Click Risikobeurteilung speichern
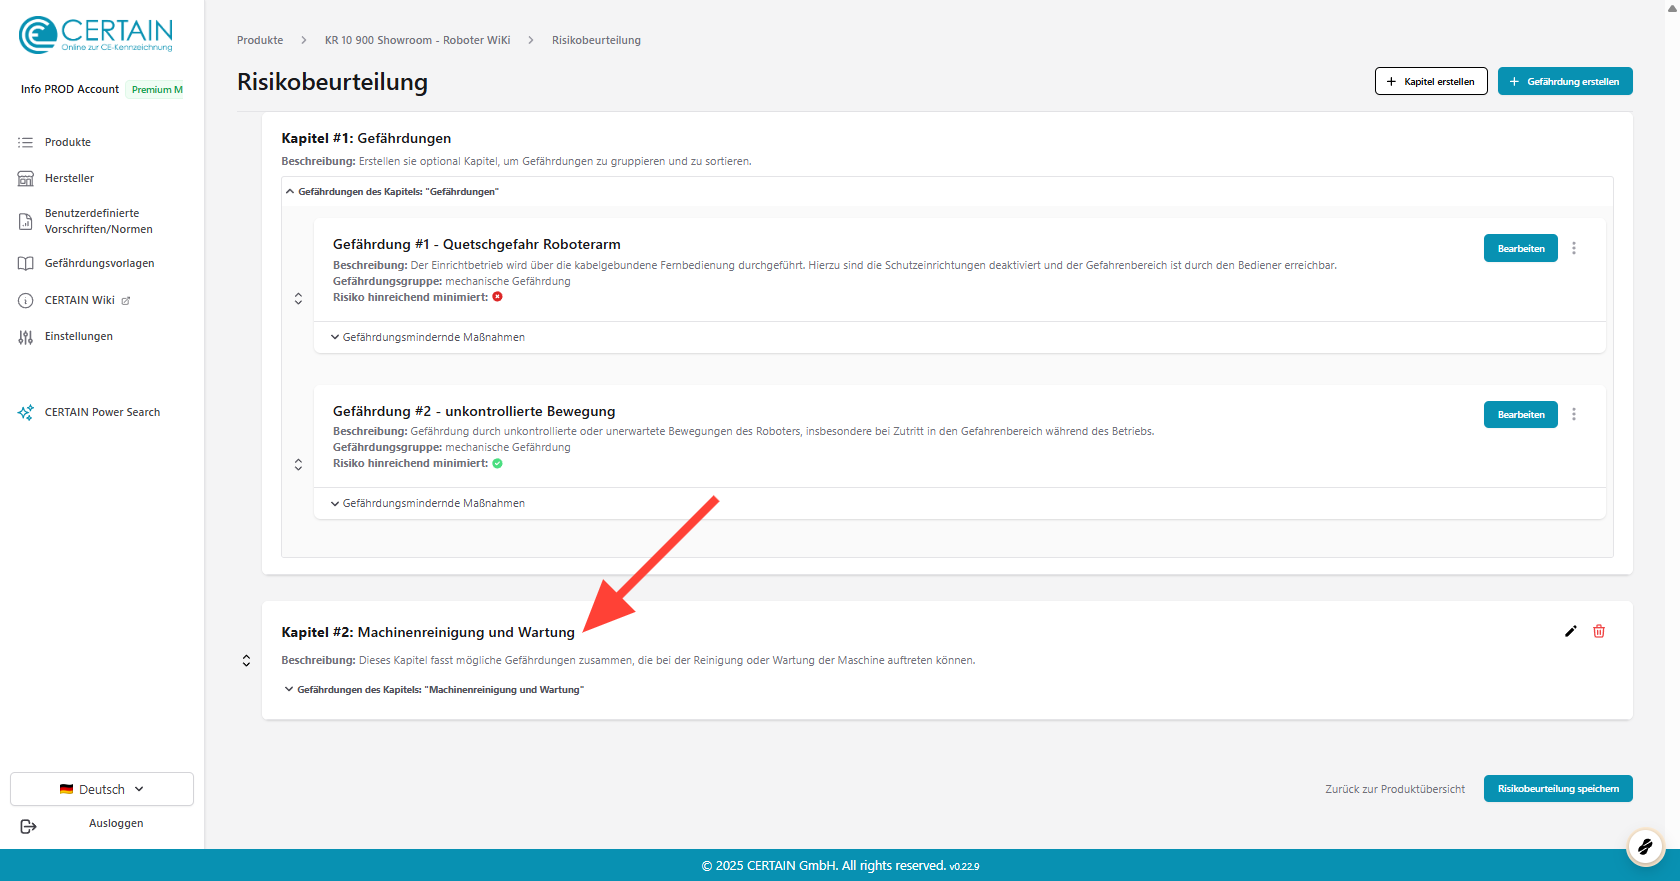Screen dimensions: 1680x881 pyautogui.click(x=1558, y=789)
